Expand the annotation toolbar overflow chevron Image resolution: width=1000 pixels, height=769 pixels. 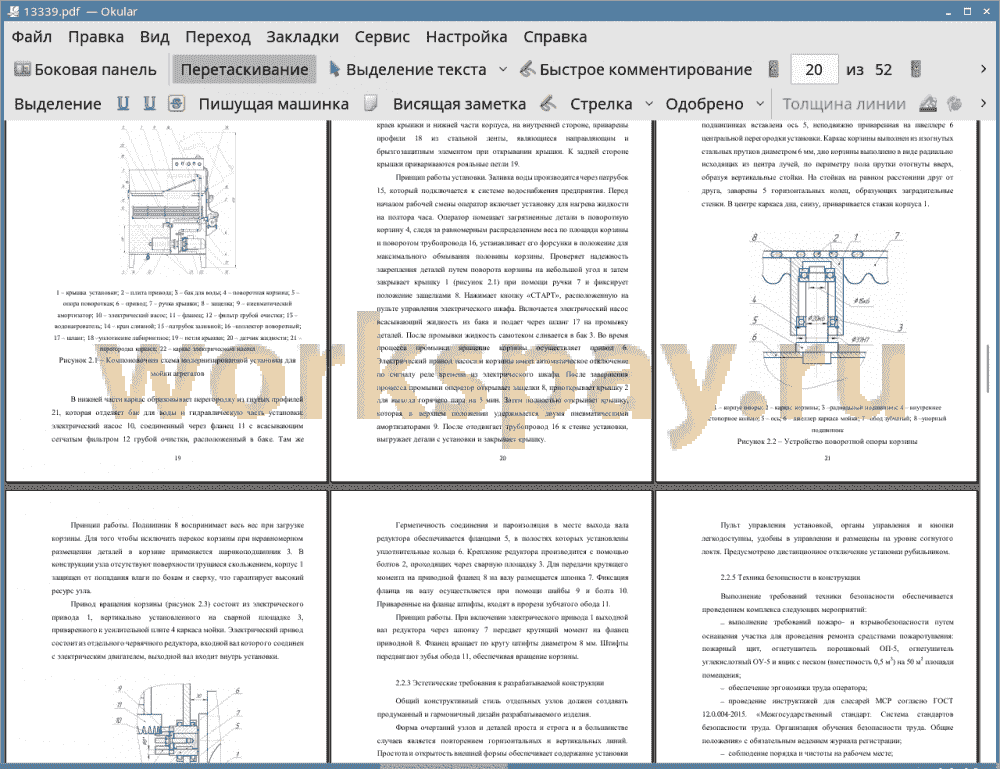click(x=983, y=103)
